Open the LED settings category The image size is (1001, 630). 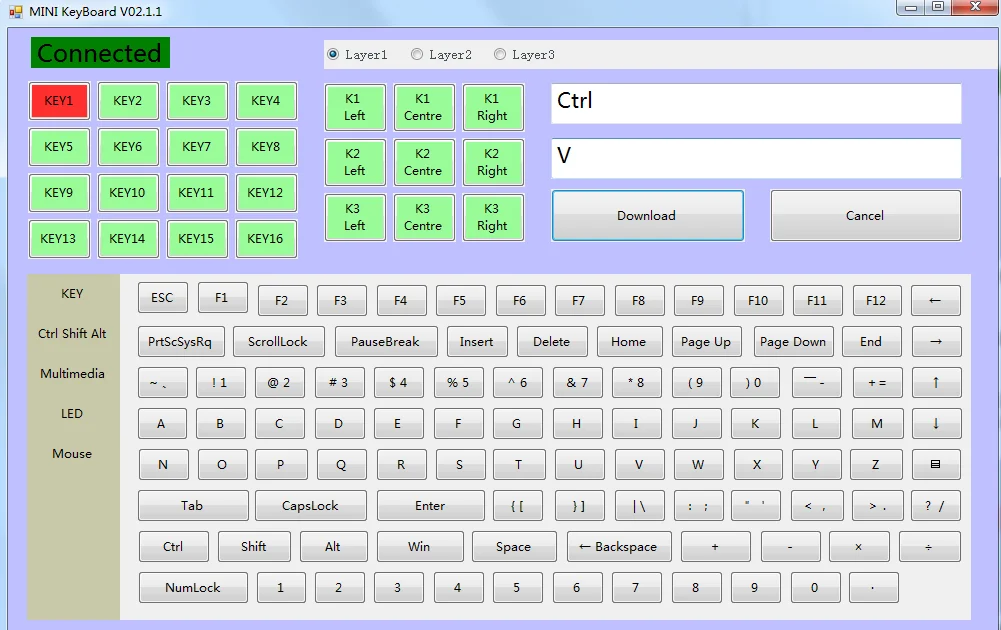72,414
